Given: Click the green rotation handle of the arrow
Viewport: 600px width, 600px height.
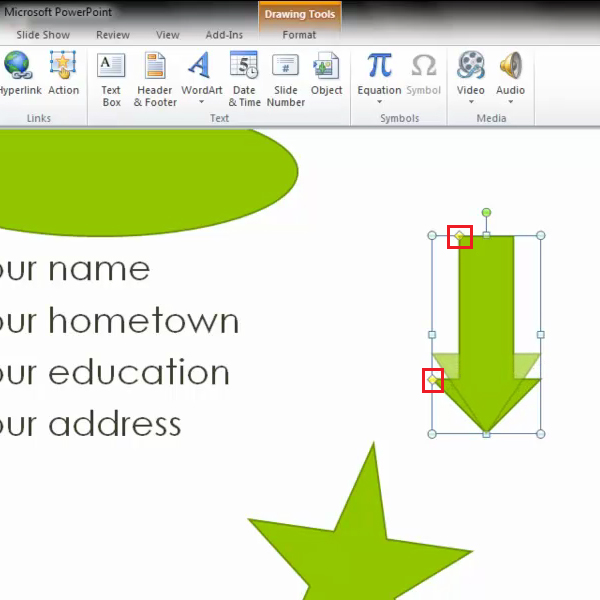Looking at the screenshot, I should pyautogui.click(x=486, y=212).
